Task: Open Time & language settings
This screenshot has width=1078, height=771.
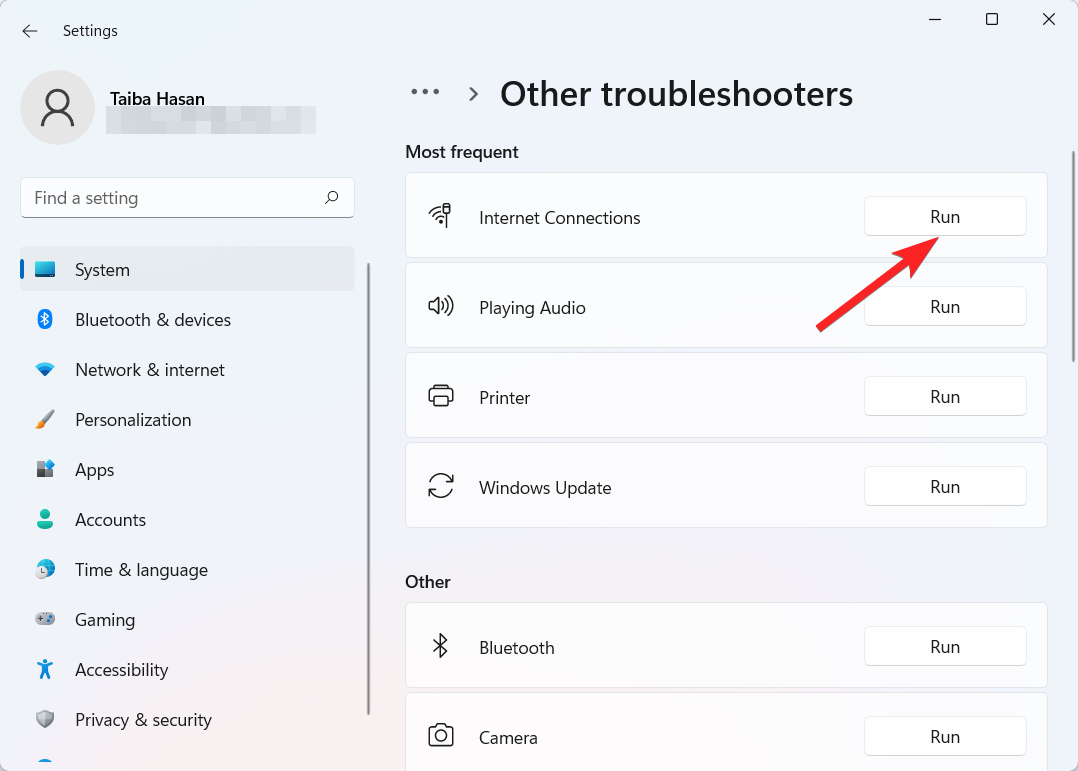Action: point(141,570)
